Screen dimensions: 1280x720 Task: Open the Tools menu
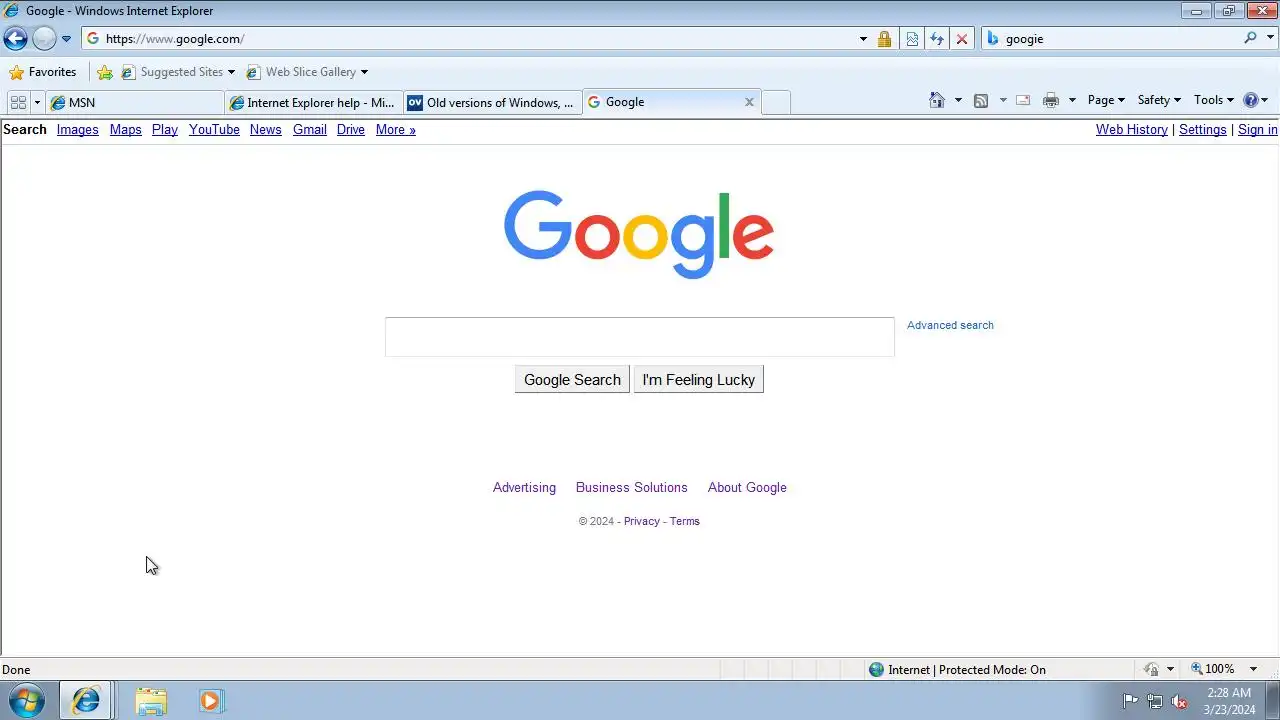pos(1214,100)
